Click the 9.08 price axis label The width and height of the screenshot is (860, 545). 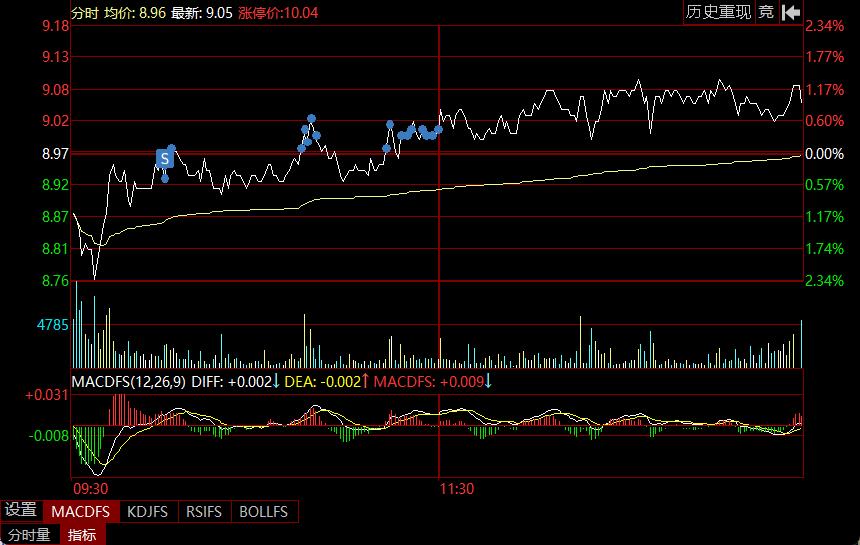pos(56,89)
